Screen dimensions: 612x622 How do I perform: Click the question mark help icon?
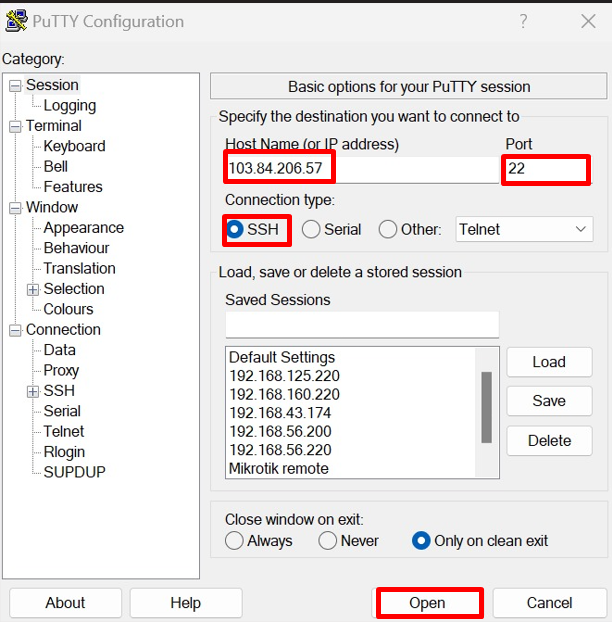pyautogui.click(x=523, y=21)
